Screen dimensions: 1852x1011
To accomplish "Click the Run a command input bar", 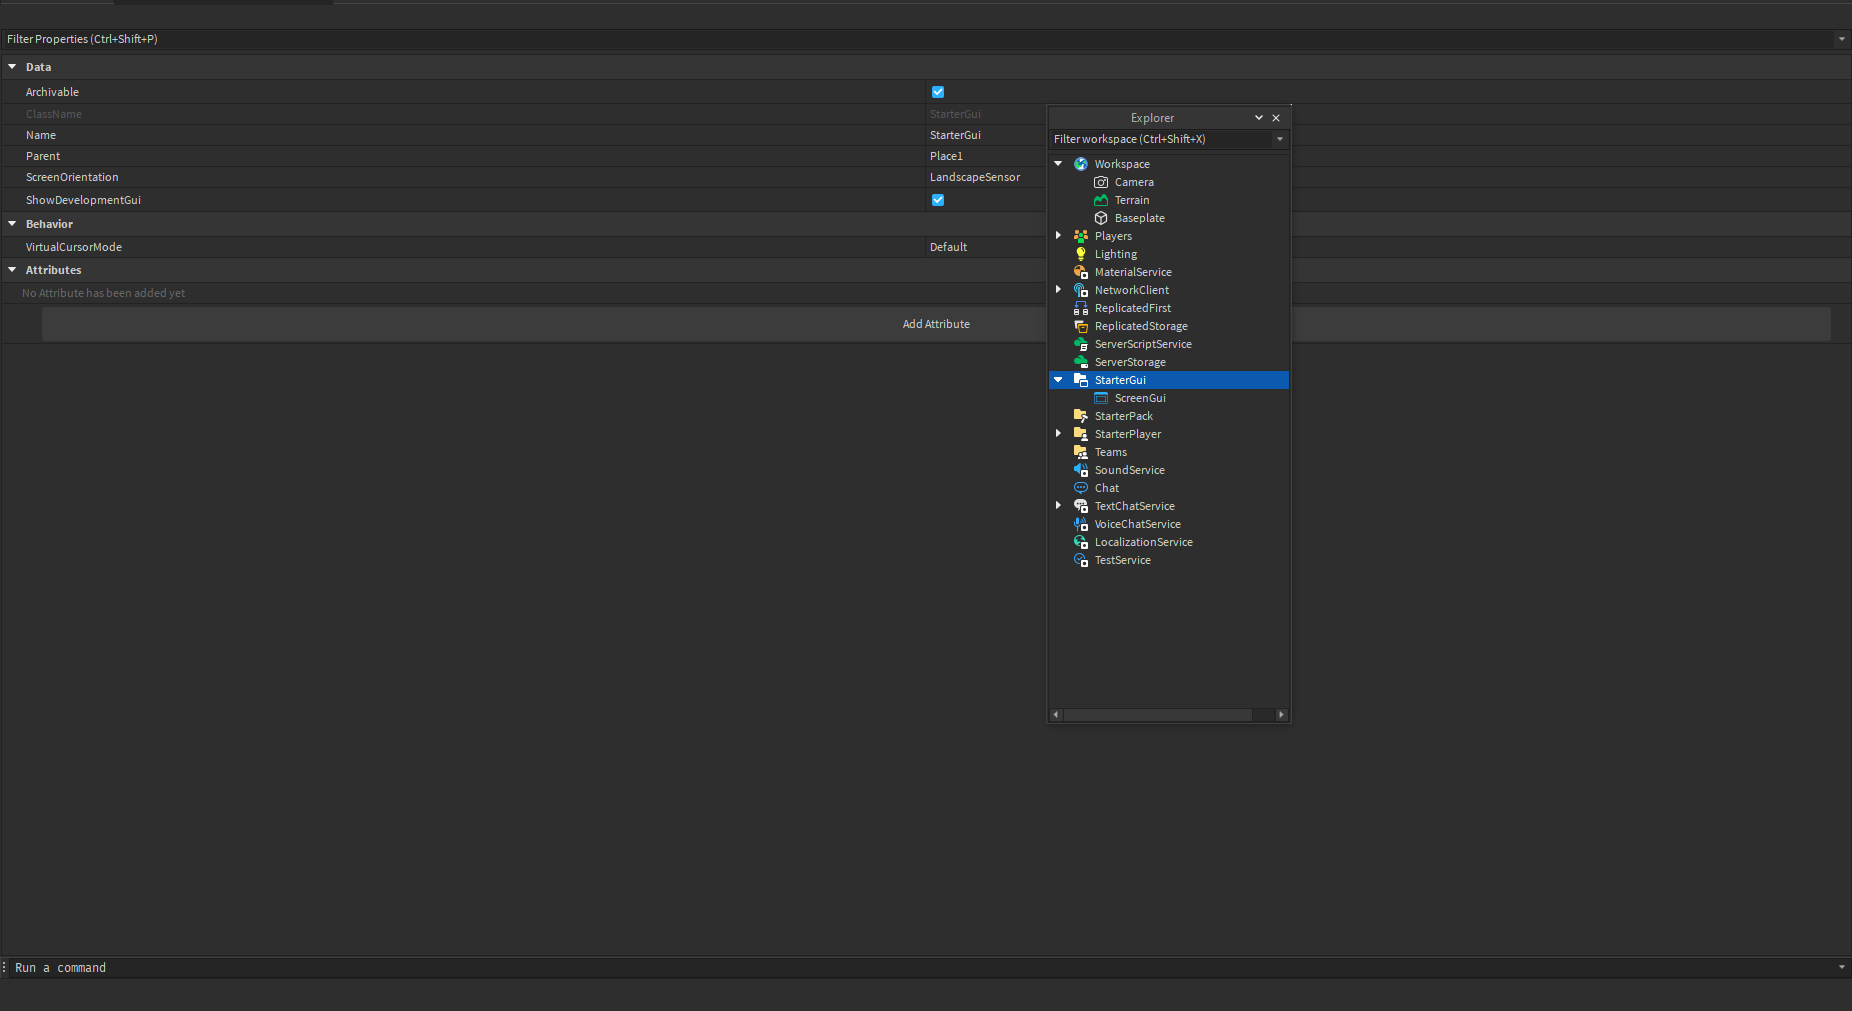I will (920, 967).
